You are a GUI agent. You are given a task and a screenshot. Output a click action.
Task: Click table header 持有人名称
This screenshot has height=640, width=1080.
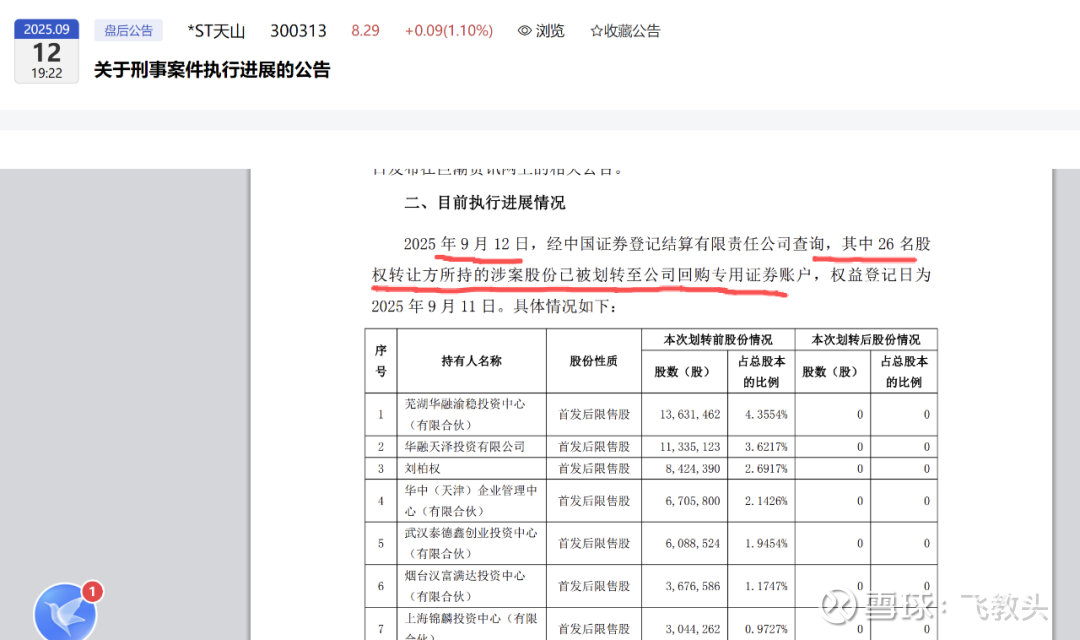pyautogui.click(x=472, y=361)
